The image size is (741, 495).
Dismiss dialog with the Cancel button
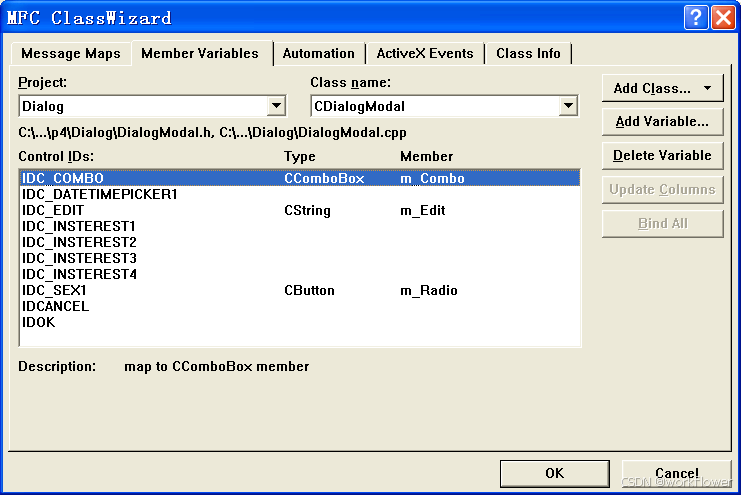pyautogui.click(x=676, y=473)
